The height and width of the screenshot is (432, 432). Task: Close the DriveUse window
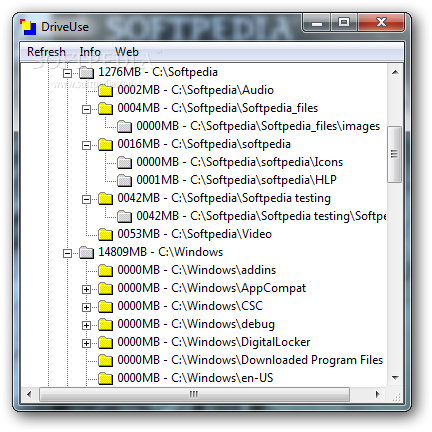[381, 23]
